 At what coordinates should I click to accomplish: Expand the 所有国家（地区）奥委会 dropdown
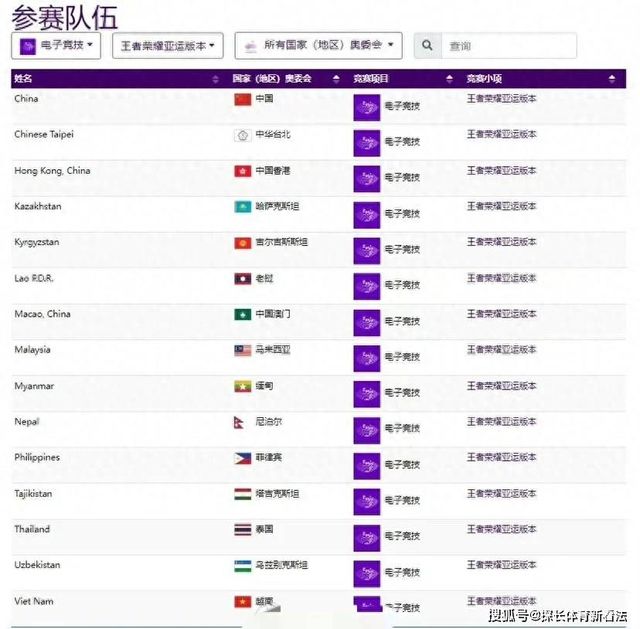point(318,46)
